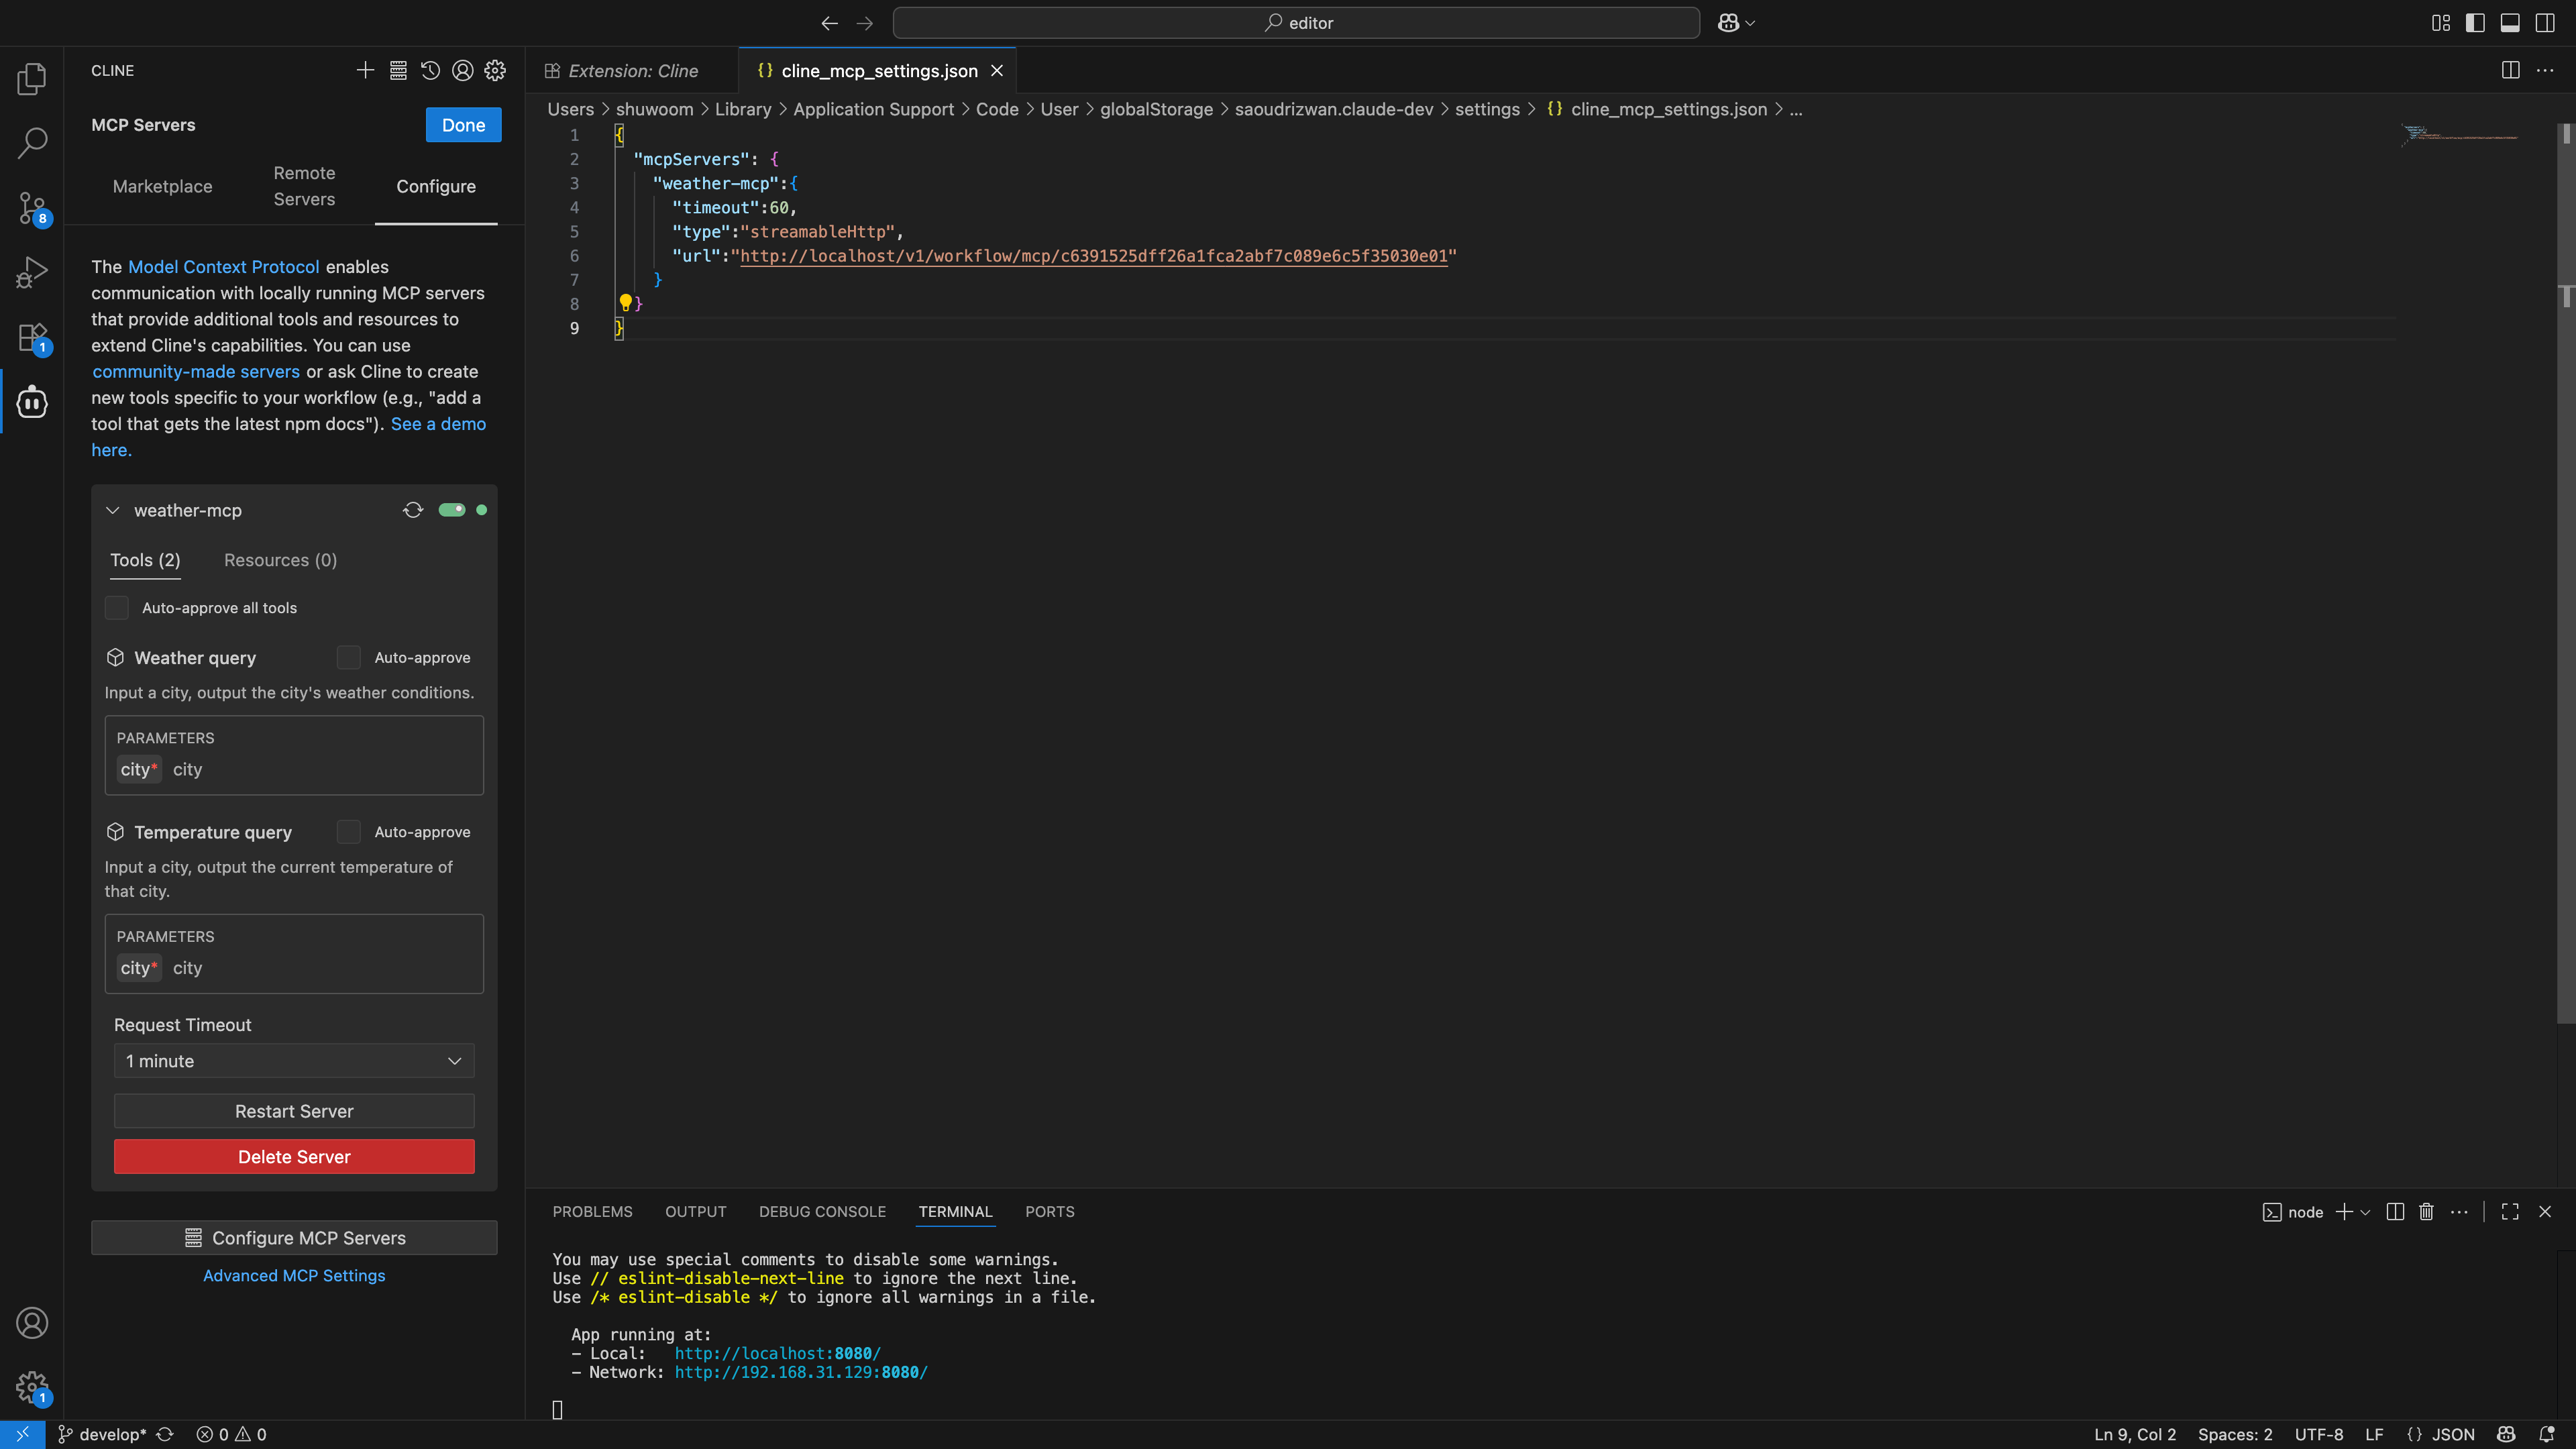Collapse the weather-mcp server section
Viewport: 2576px width, 1449px height.
point(113,510)
